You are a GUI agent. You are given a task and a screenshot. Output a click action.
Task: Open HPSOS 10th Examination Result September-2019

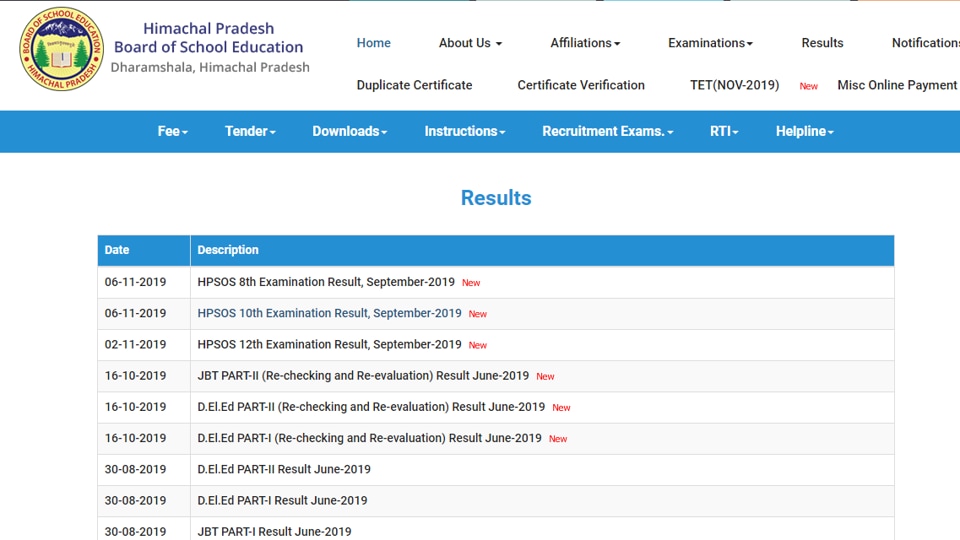click(329, 313)
